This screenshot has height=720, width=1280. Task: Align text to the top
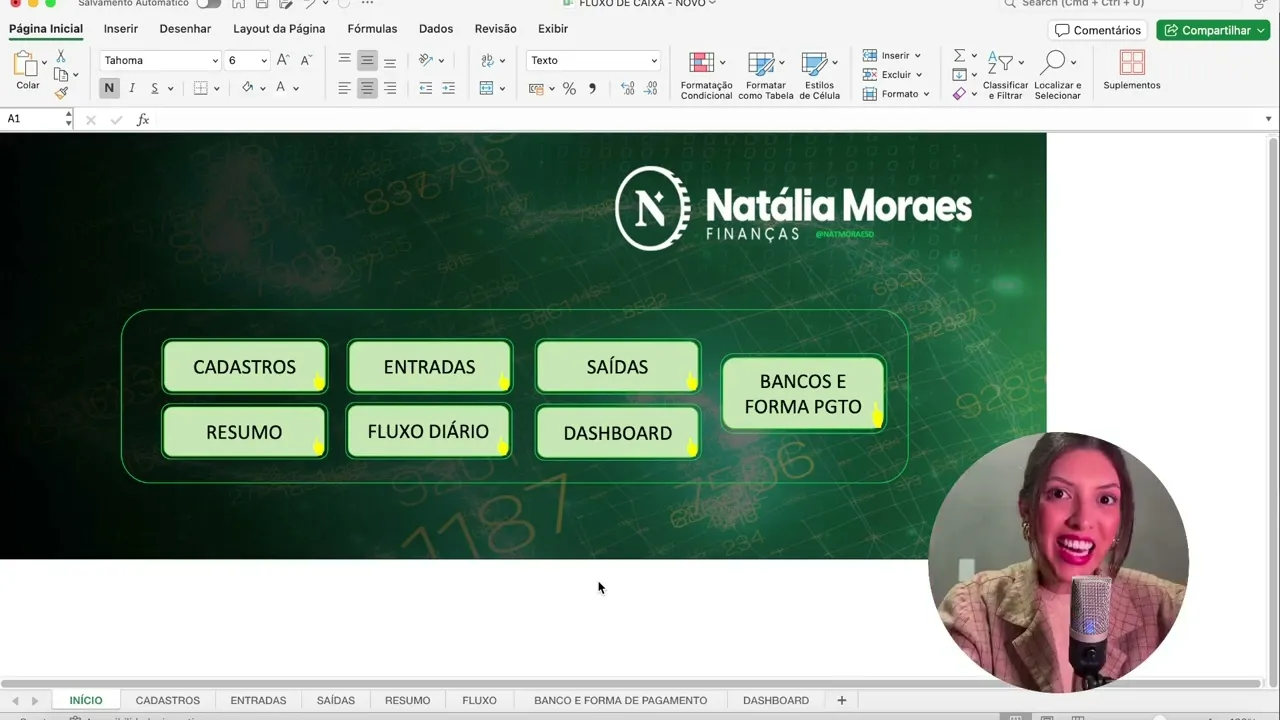pyautogui.click(x=344, y=60)
